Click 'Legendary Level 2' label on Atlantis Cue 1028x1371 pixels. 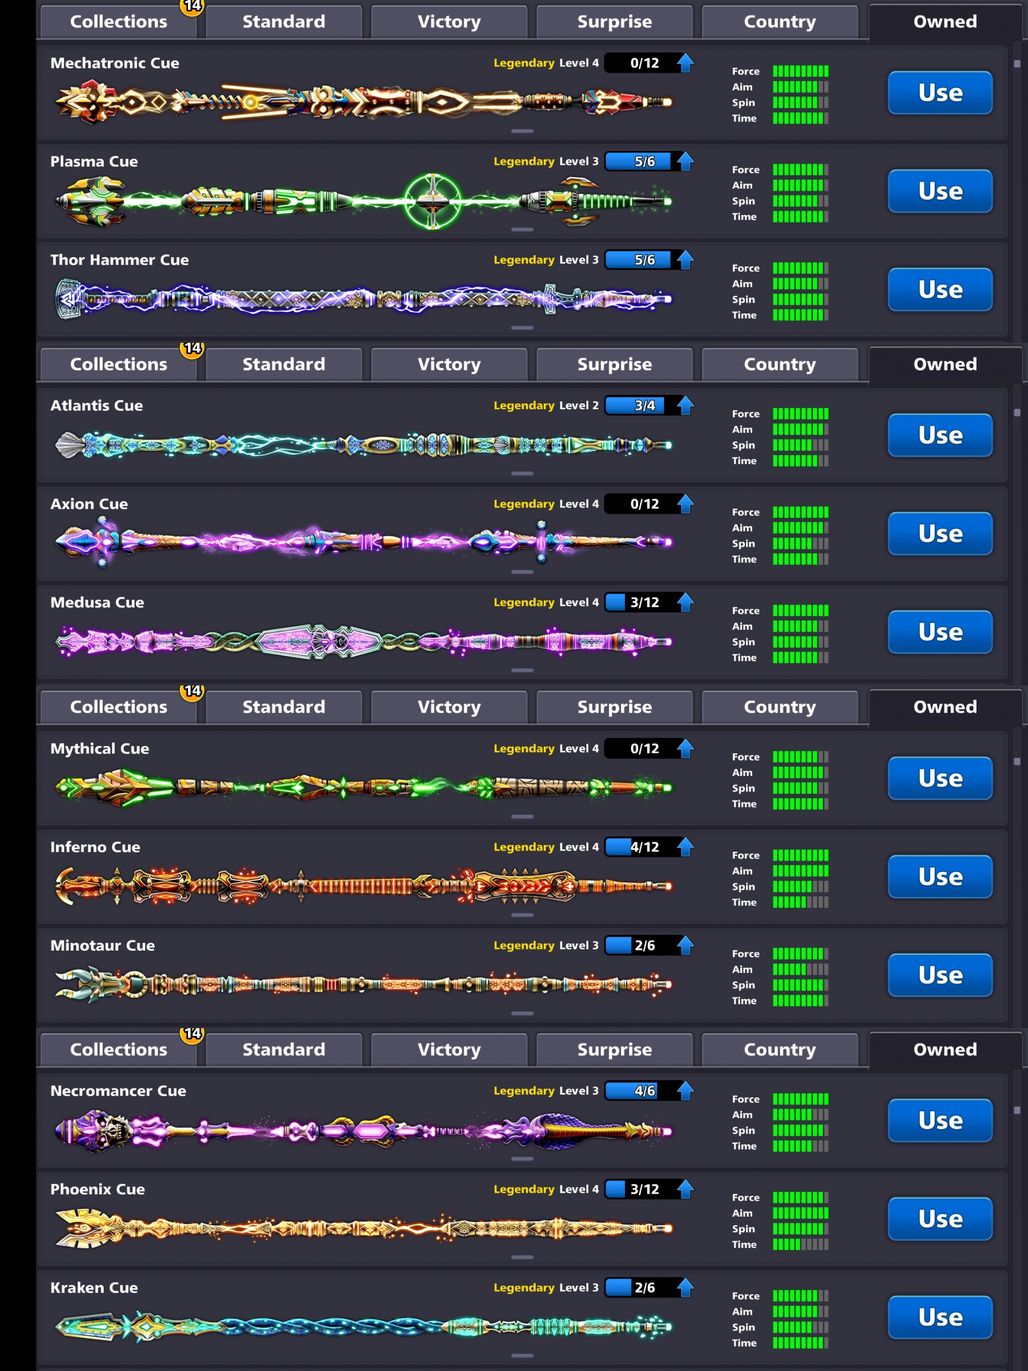point(546,406)
